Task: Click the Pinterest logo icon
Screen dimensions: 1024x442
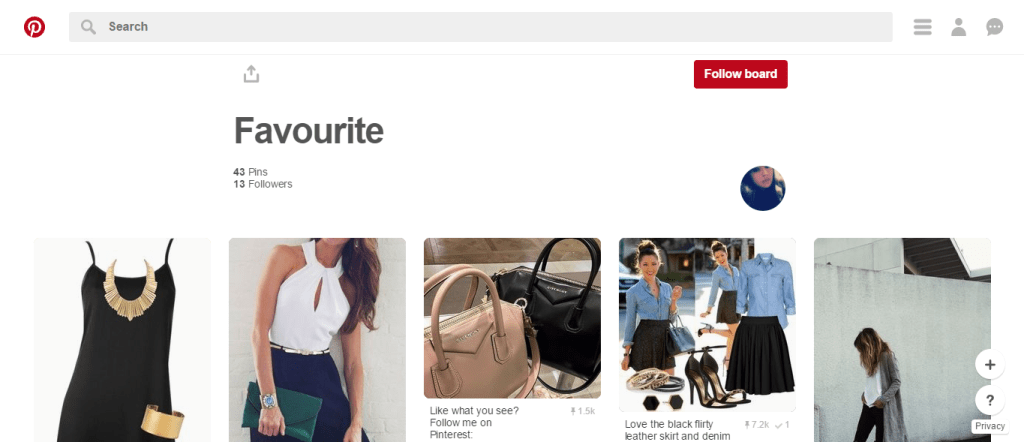Action: click(34, 27)
